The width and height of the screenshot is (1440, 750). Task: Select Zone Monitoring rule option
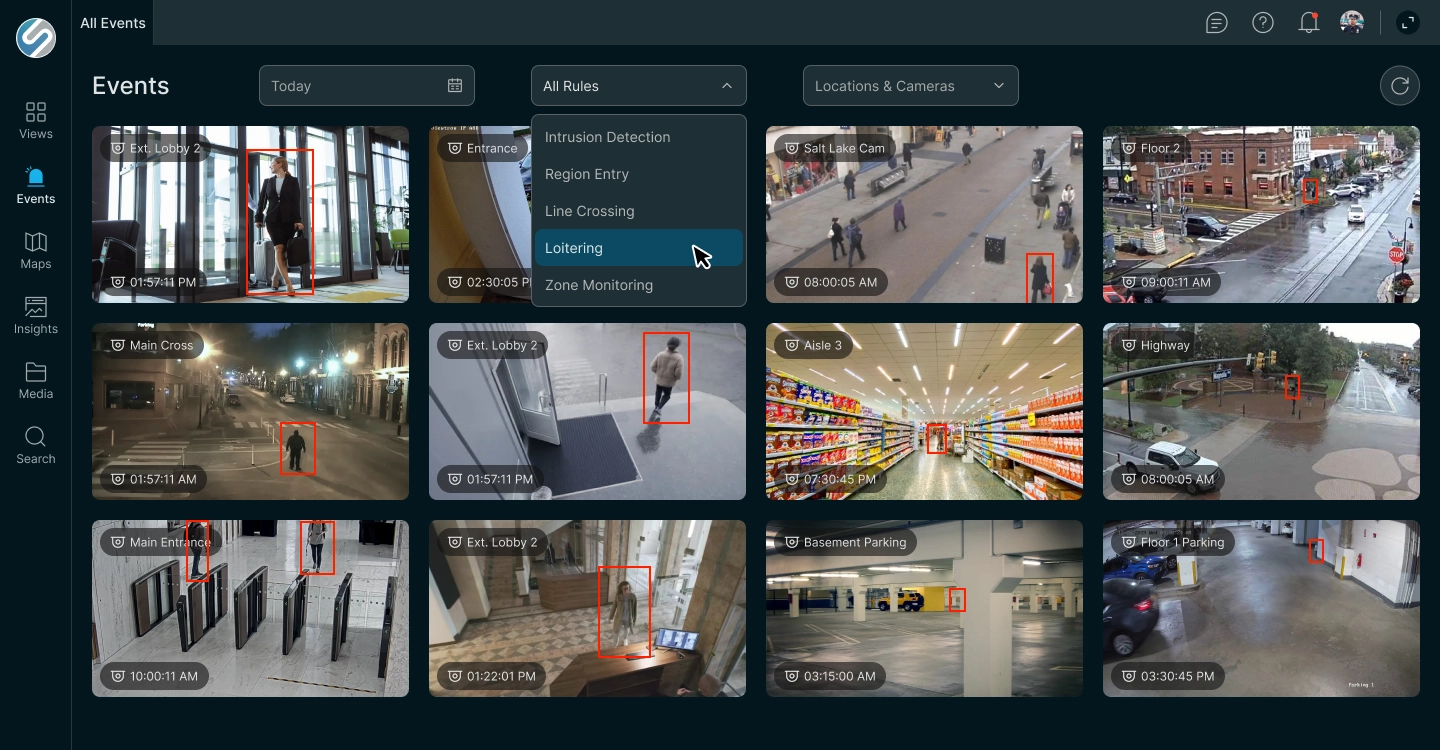639,285
